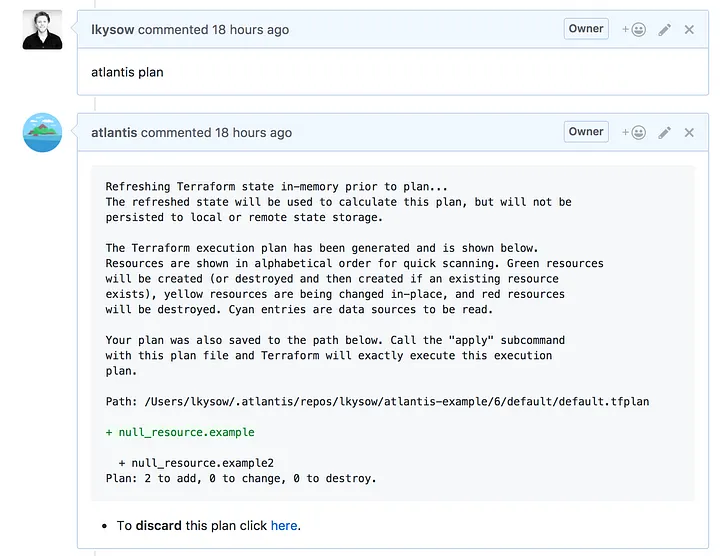This screenshot has width=720, height=556.
Task: Click the lkysow username link
Action: click(112, 30)
